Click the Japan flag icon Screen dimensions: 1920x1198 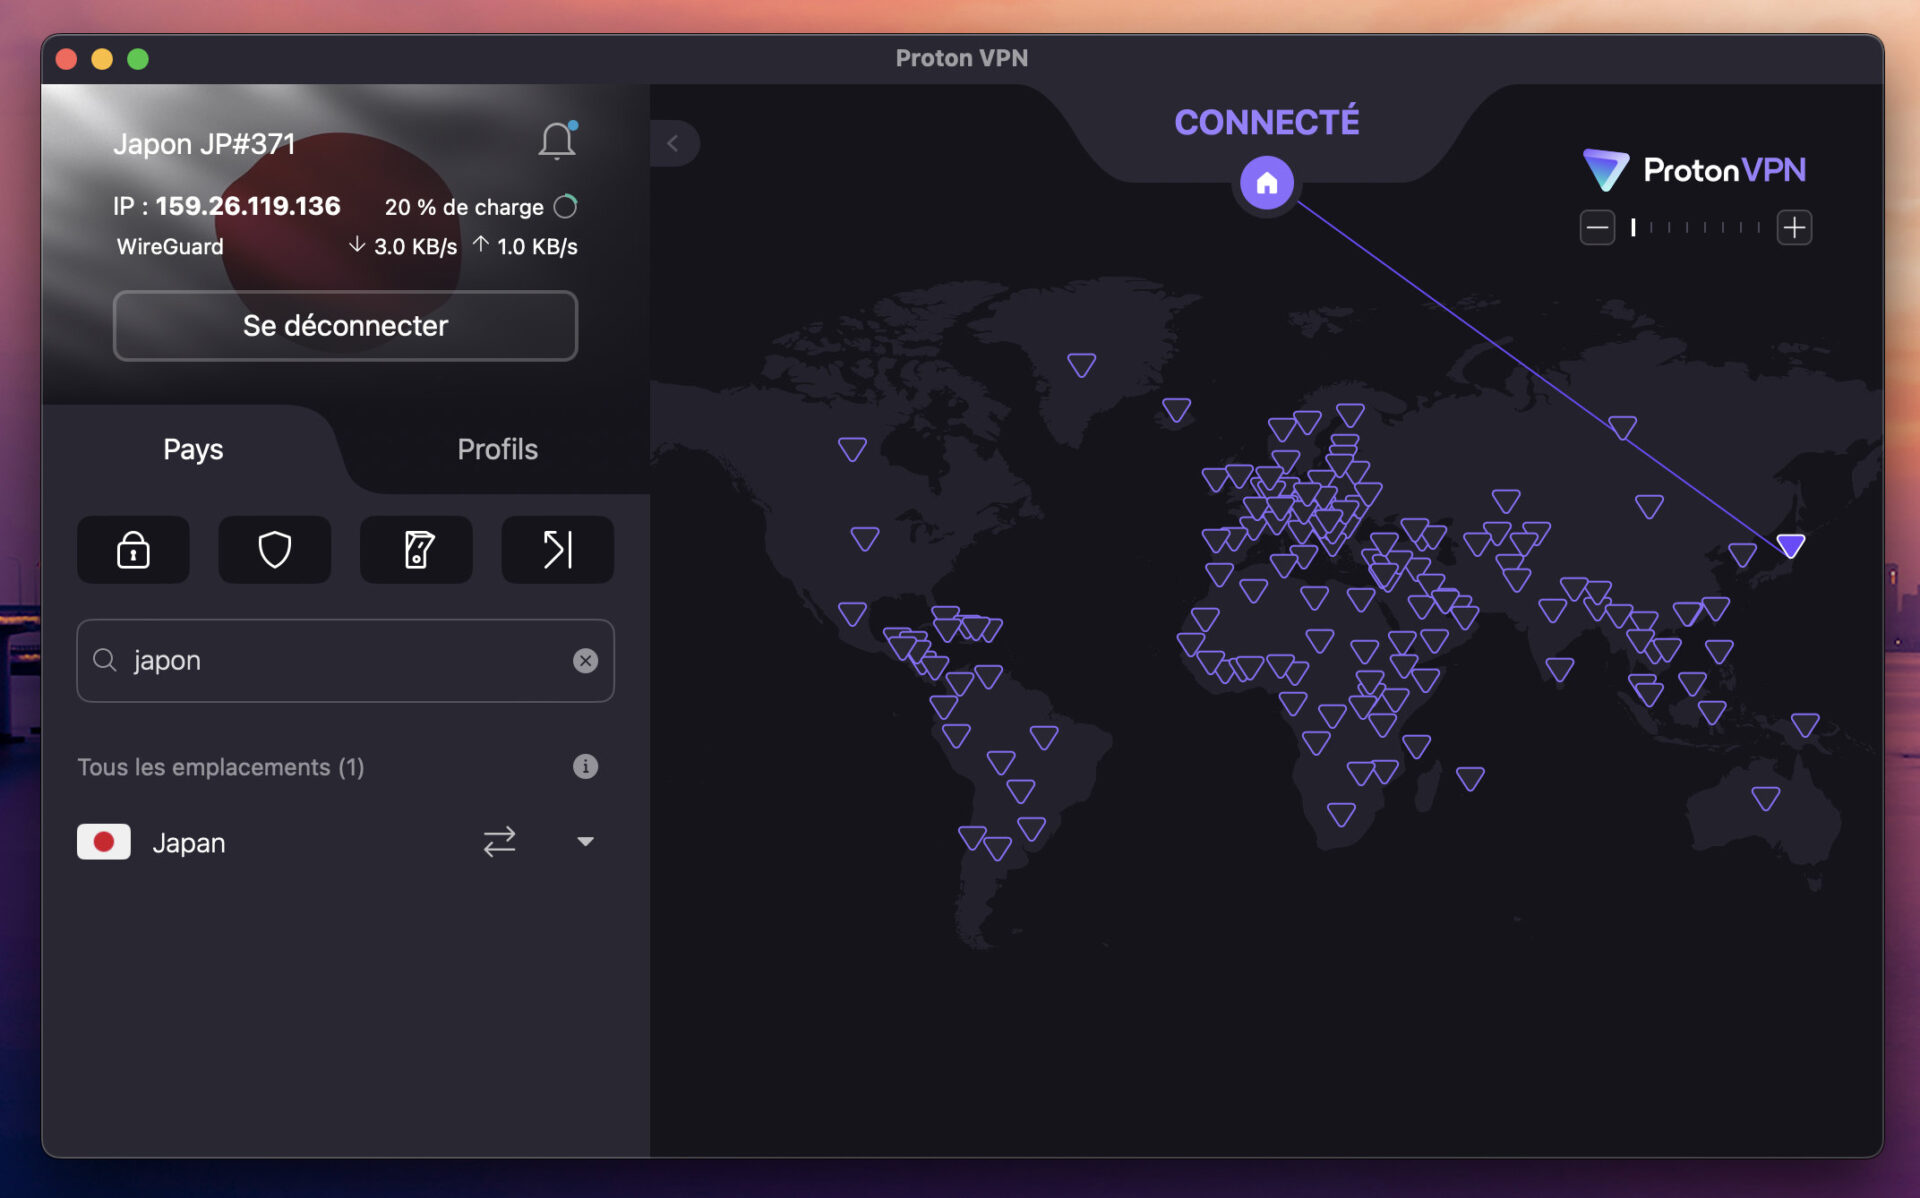pyautogui.click(x=104, y=842)
